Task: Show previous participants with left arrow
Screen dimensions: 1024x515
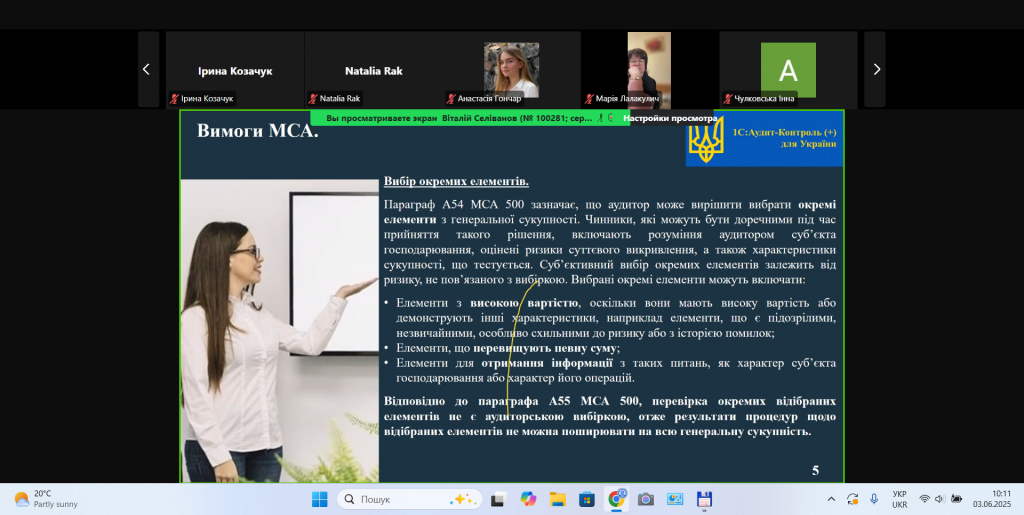Action: (148, 69)
